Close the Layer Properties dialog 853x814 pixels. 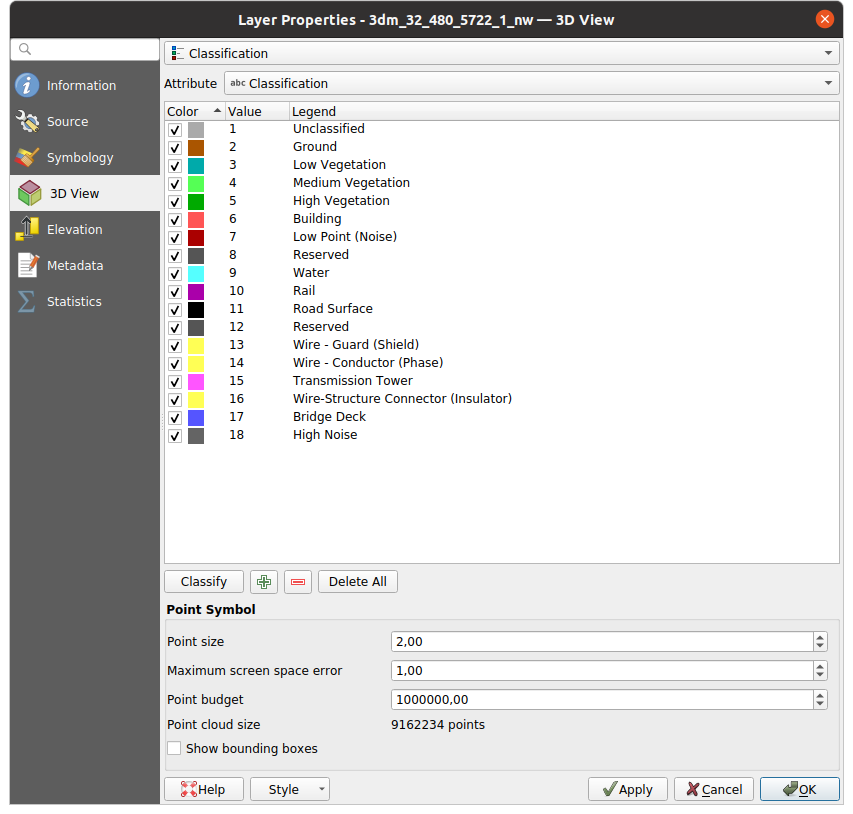coord(825,20)
